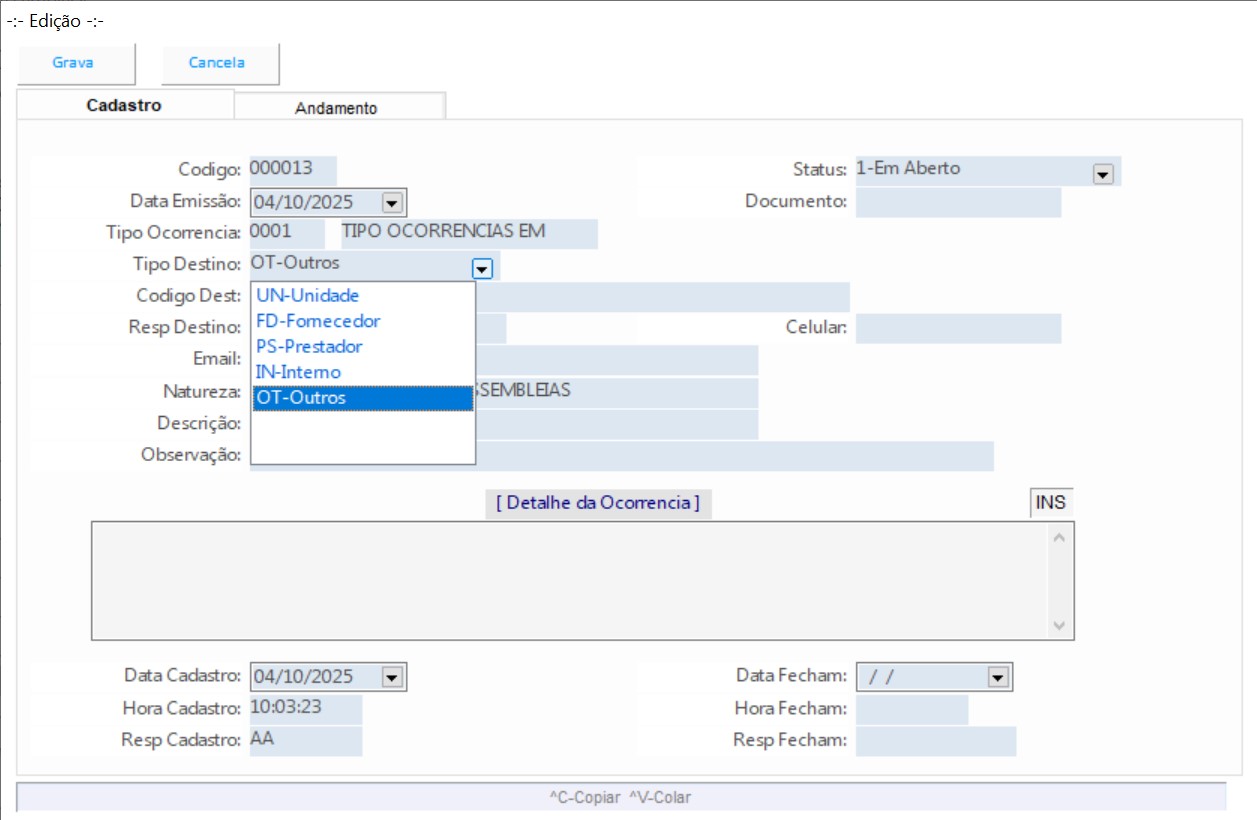
Task: Open the Data Fecham date dropdown
Action: (997, 677)
